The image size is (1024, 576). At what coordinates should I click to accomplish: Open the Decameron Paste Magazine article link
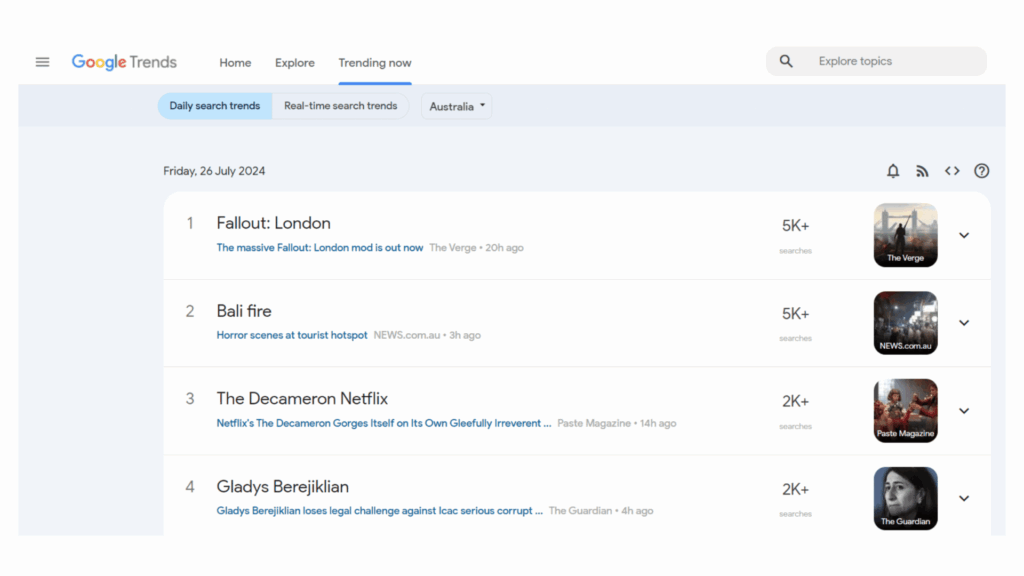(384, 423)
